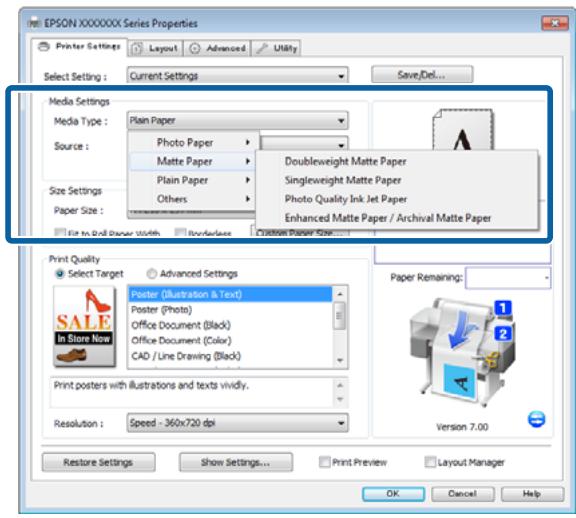Open the Source dropdown
Screen dimensions: 576x518
pyautogui.click(x=305, y=144)
